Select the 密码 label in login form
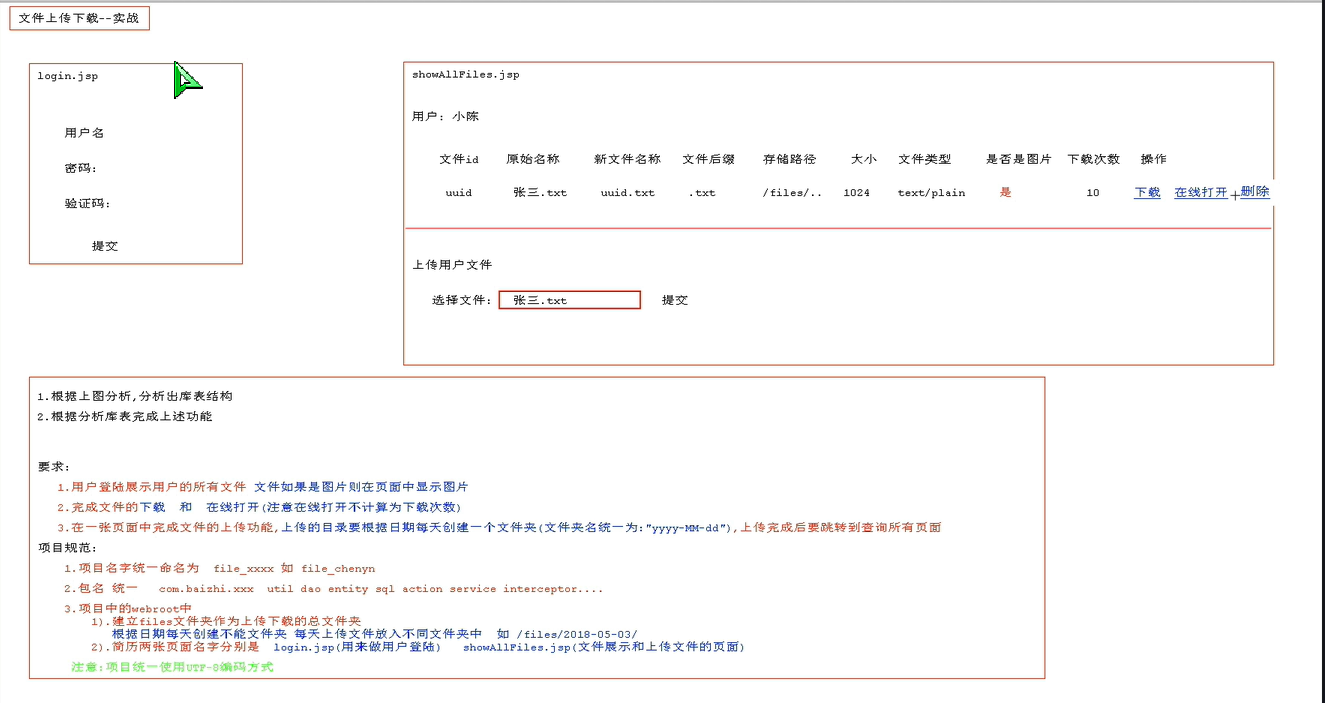 coord(80,168)
